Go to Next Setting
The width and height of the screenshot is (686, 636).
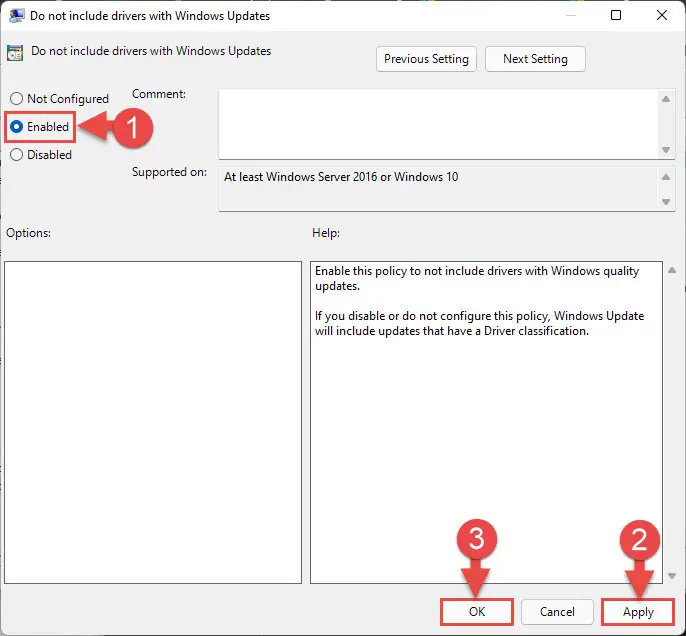(x=535, y=59)
